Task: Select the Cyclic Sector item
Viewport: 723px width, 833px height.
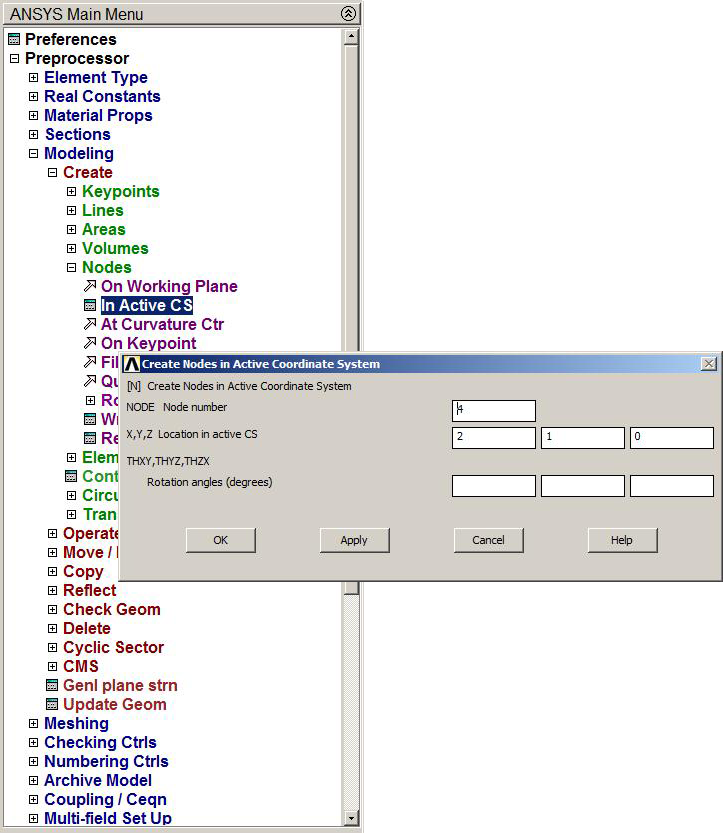Action: [113, 648]
